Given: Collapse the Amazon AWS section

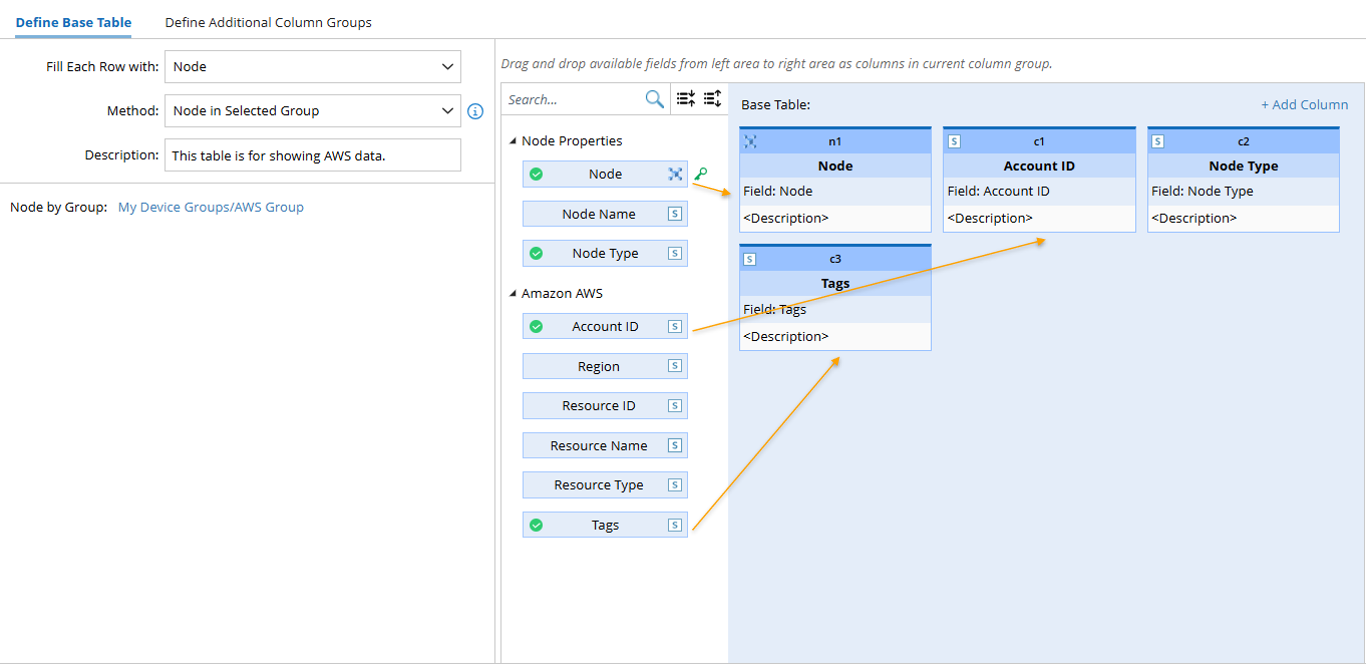Looking at the screenshot, I should [513, 293].
